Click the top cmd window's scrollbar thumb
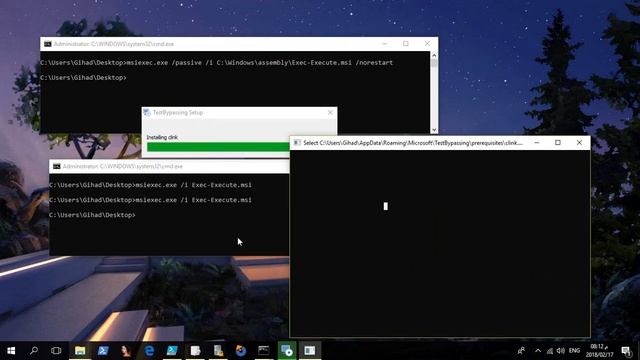Viewport: 640px width, 360px height. (x=434, y=63)
